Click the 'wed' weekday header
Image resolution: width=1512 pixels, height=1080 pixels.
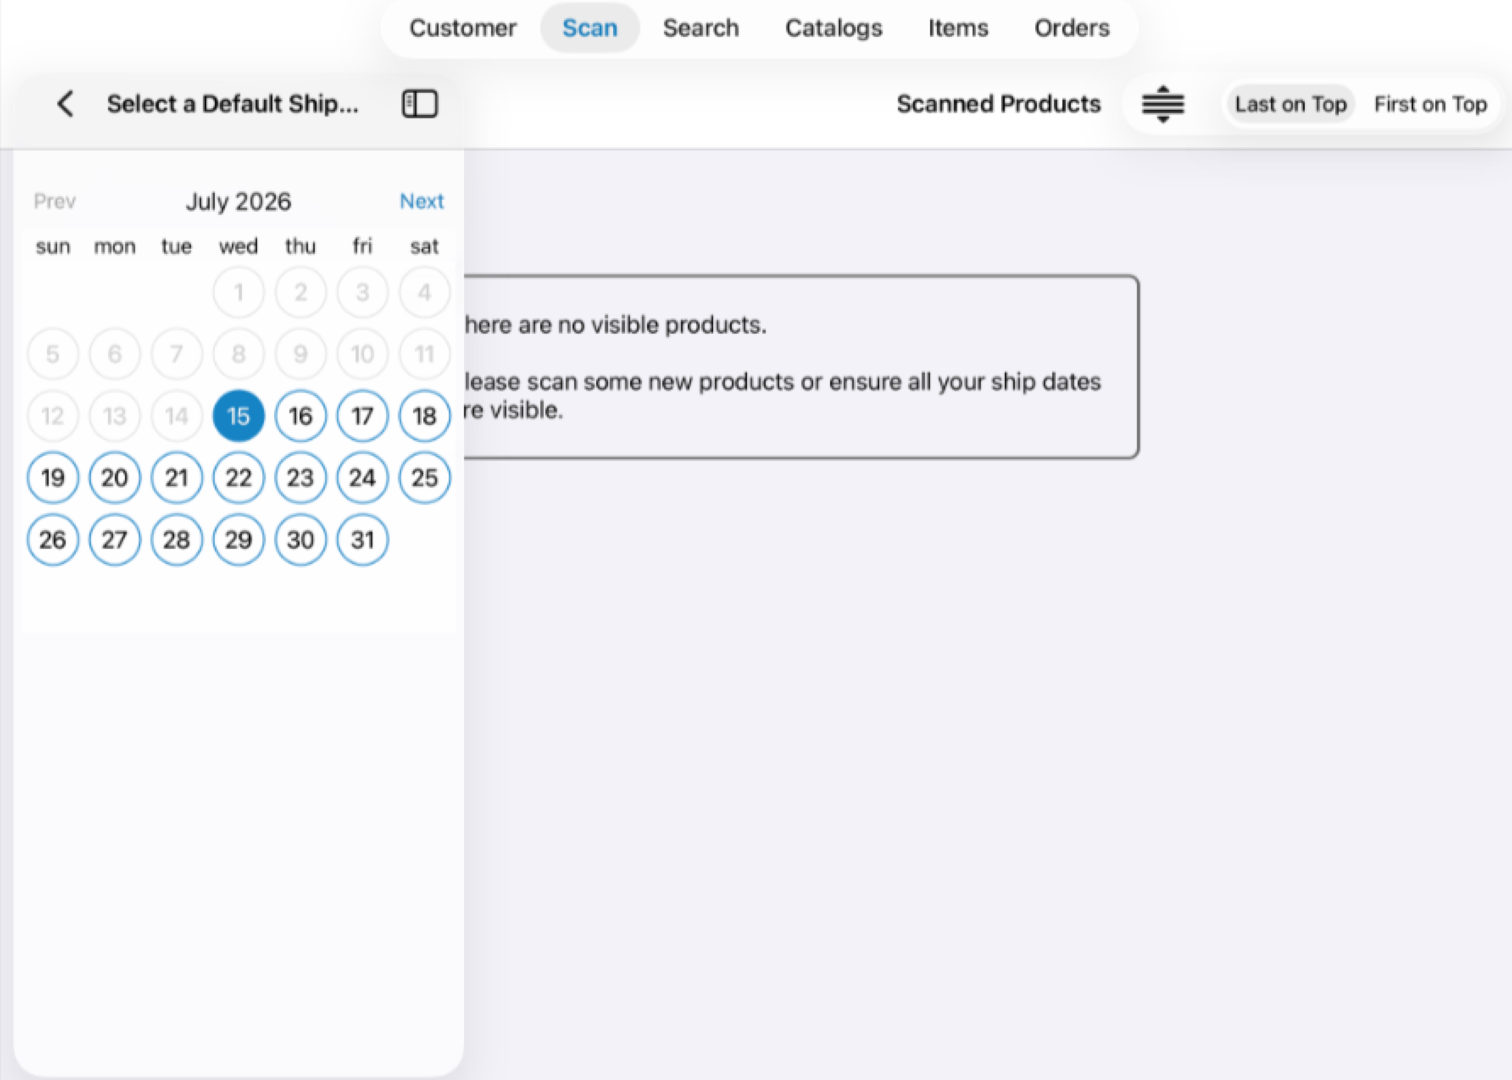coord(238,246)
